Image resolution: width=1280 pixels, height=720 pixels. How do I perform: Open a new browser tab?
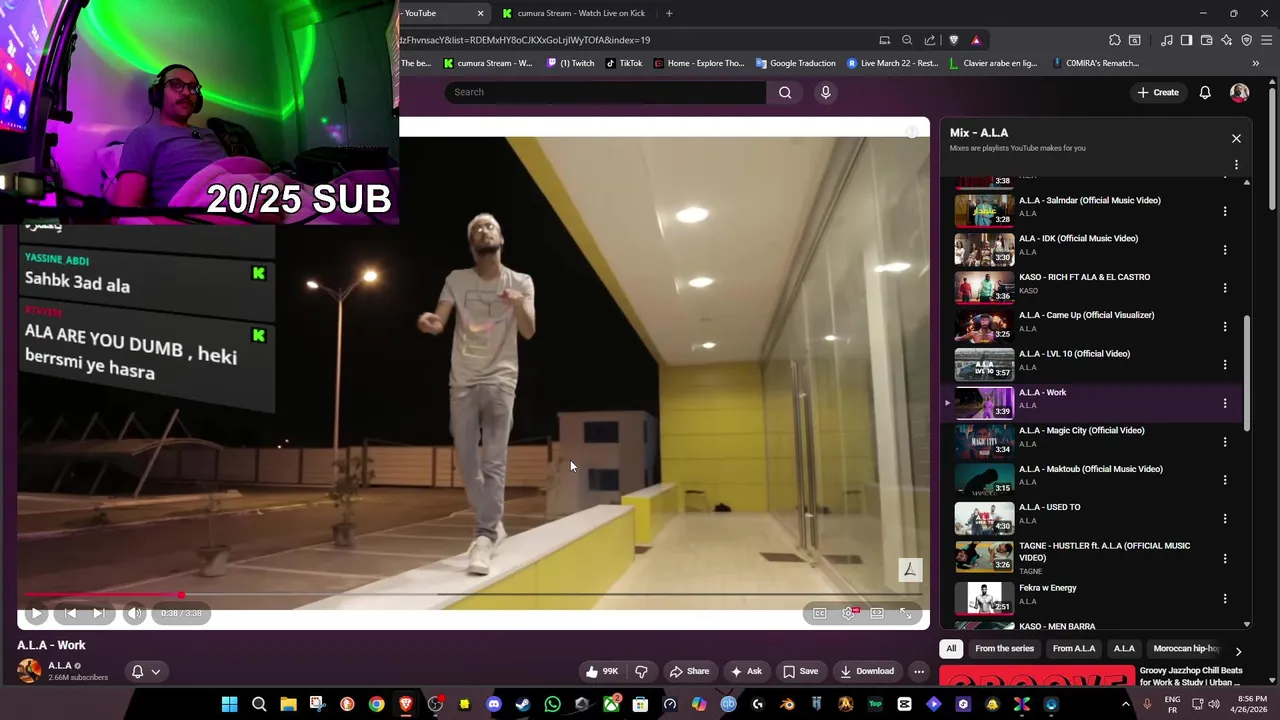coord(669,13)
